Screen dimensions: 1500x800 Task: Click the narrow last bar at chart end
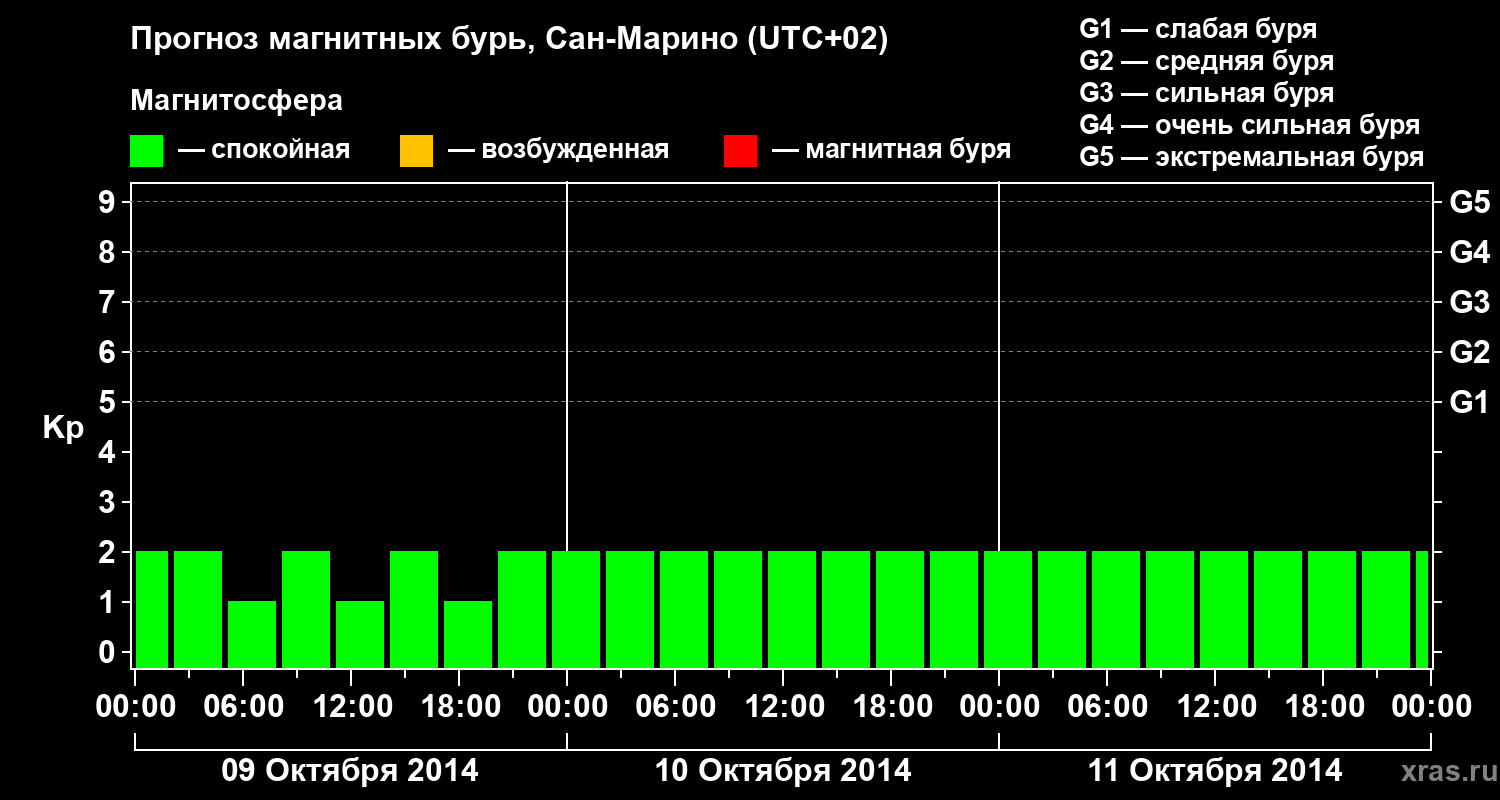pyautogui.click(x=1422, y=609)
